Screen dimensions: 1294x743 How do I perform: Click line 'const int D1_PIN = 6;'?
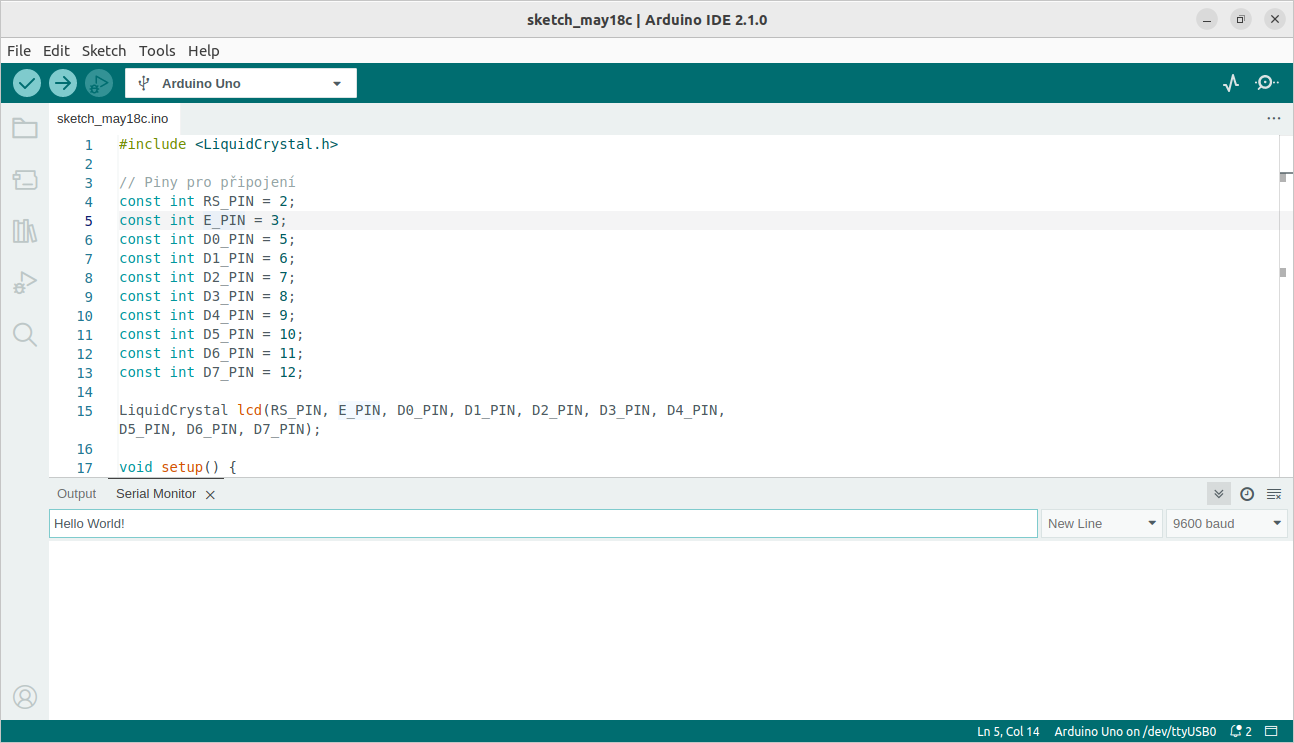pos(207,259)
